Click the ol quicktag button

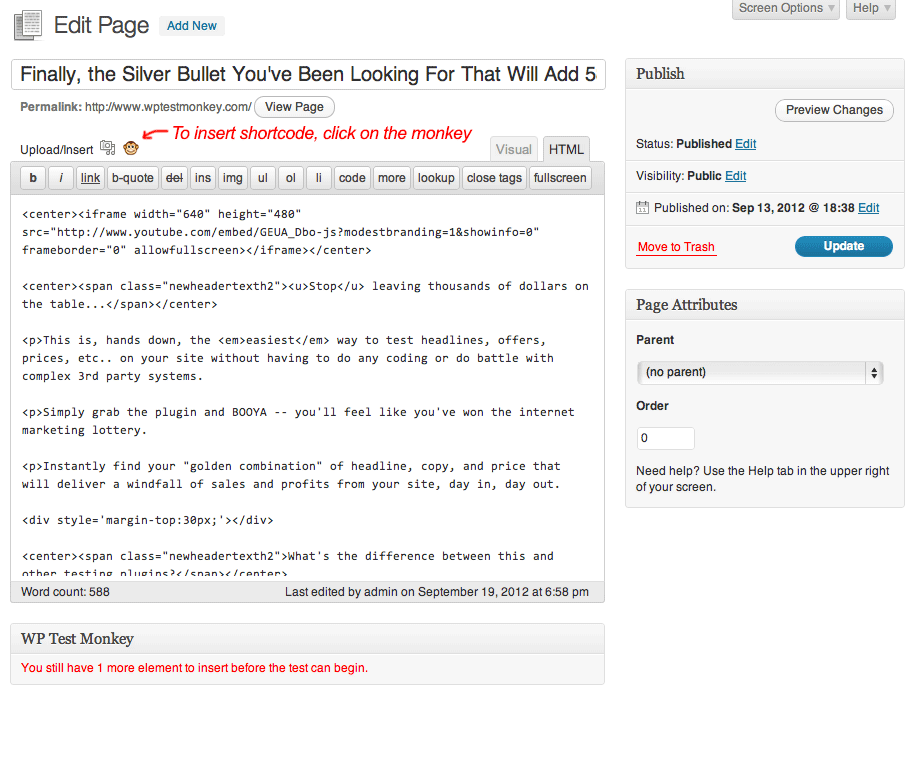pyautogui.click(x=291, y=178)
